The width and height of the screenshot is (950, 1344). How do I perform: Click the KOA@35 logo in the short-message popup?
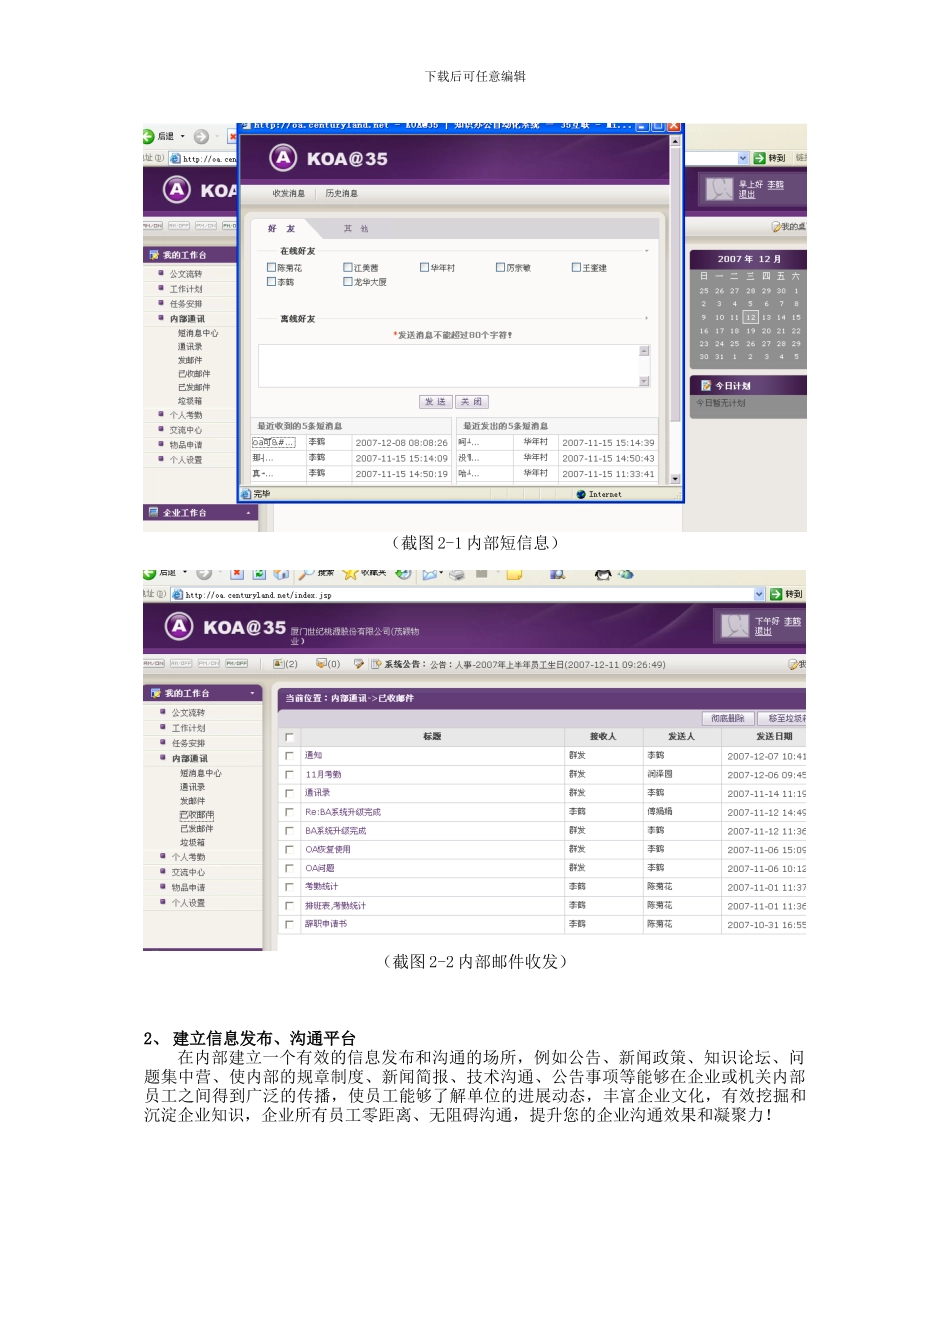tap(328, 158)
